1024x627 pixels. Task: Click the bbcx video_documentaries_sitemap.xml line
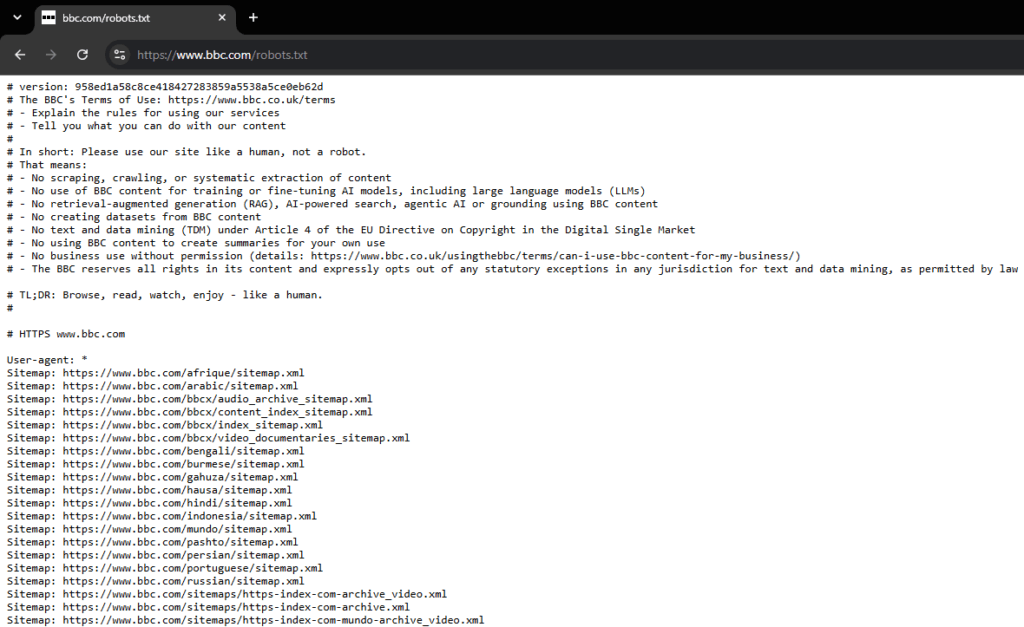[x=208, y=438]
